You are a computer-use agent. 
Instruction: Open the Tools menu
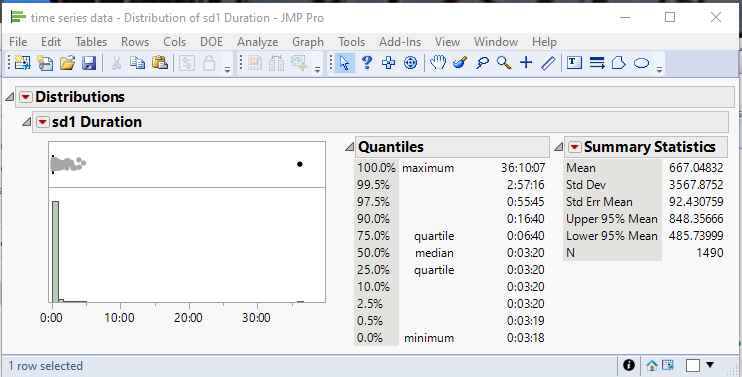(x=351, y=42)
